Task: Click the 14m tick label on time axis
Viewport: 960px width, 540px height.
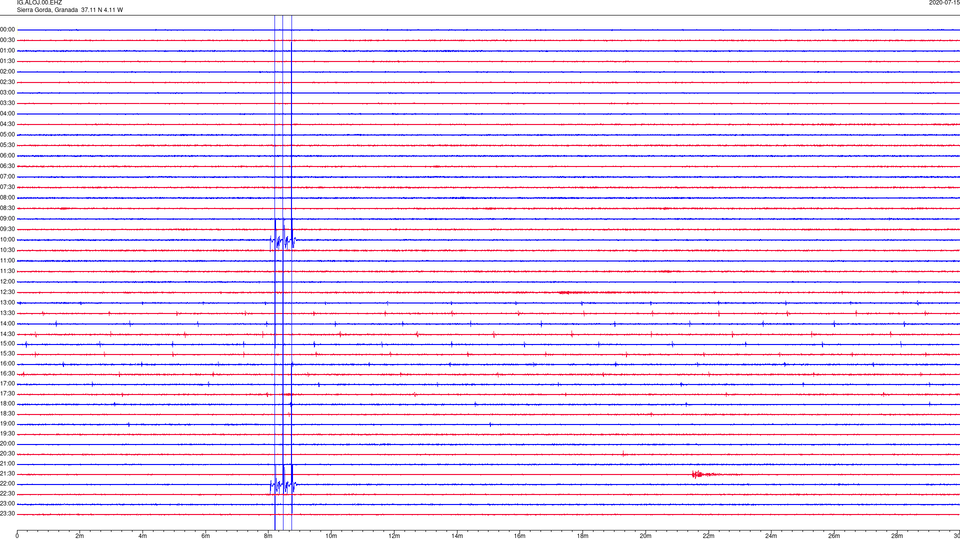Action: [x=457, y=536]
